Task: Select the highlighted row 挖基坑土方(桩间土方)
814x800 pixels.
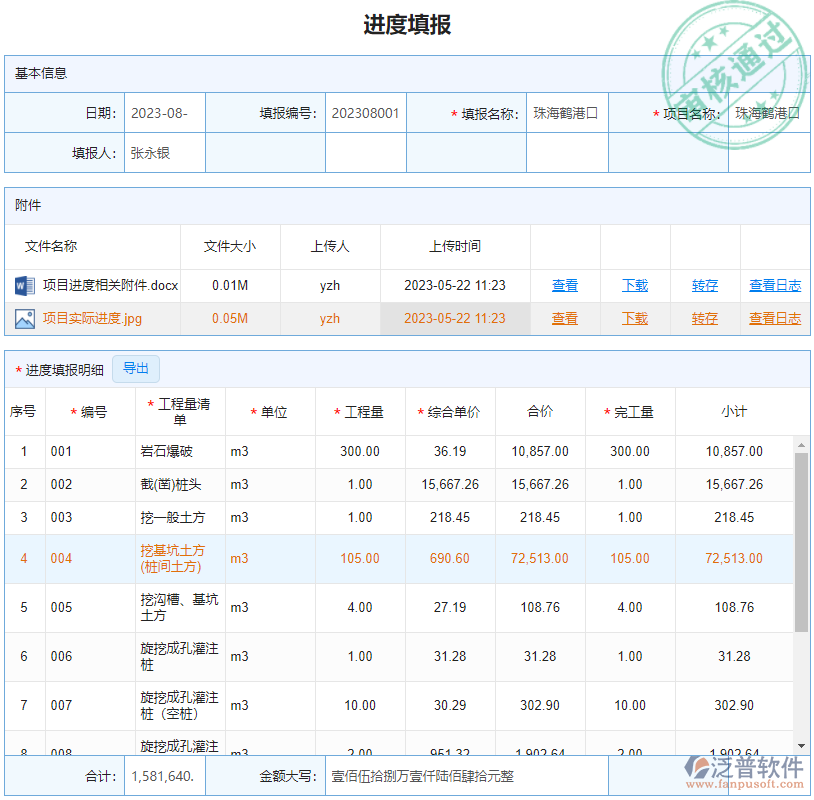Action: point(400,559)
